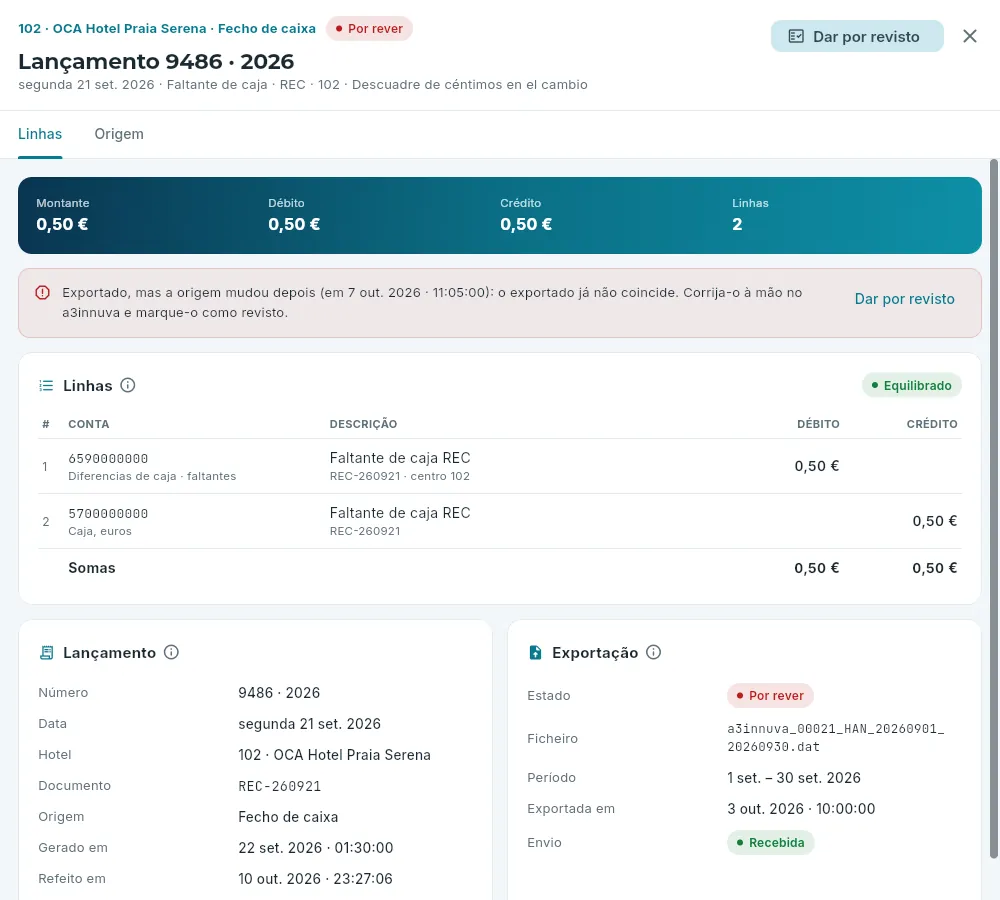Viewport: 1000px width, 900px height.
Task: Close the Lançamento 9486 panel
Action: [969, 36]
